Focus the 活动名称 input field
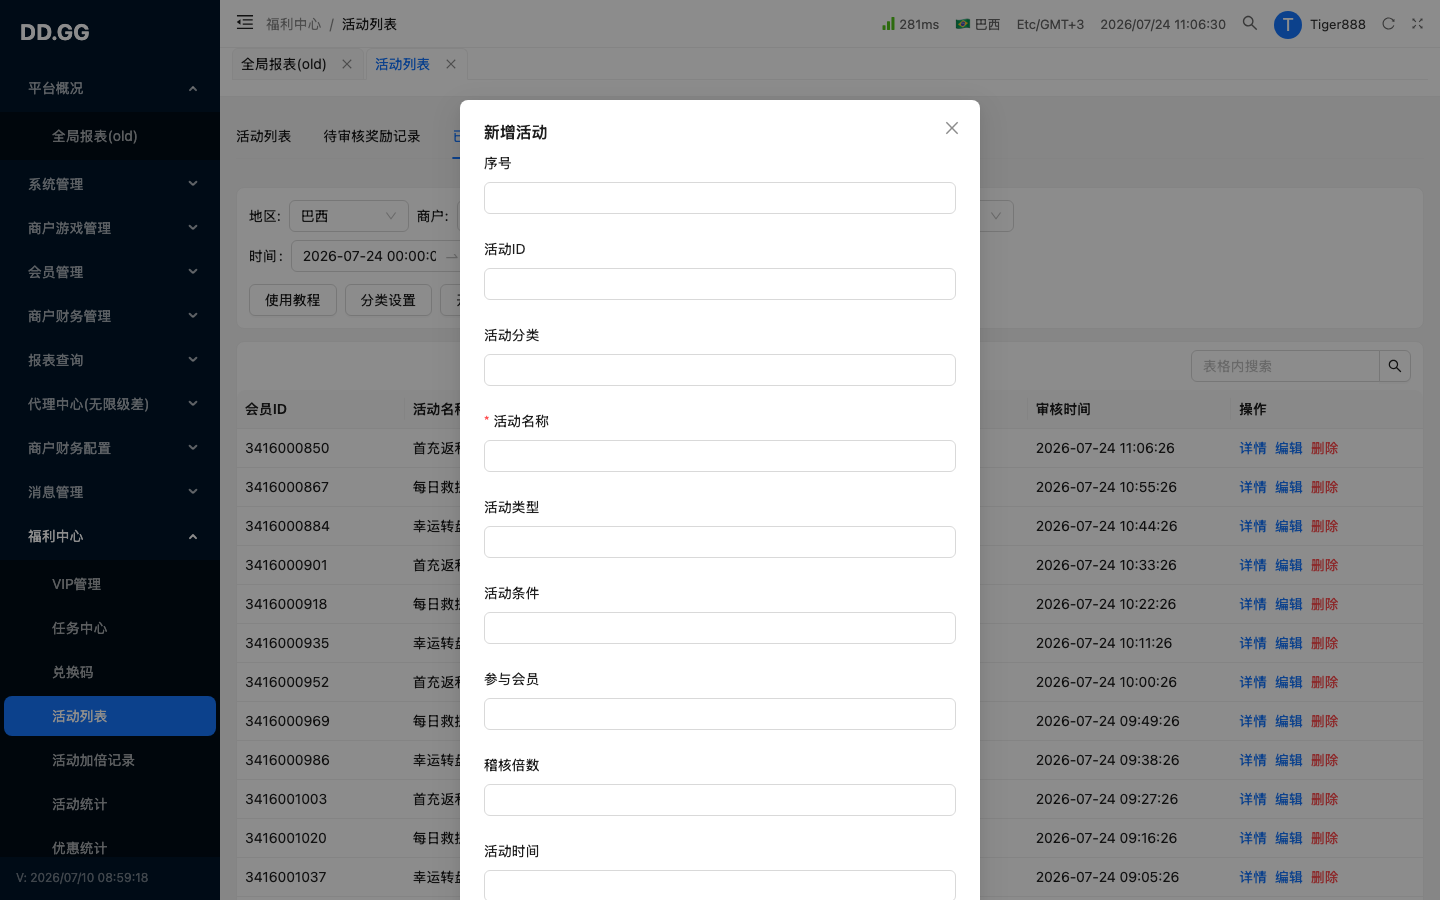 [720, 456]
